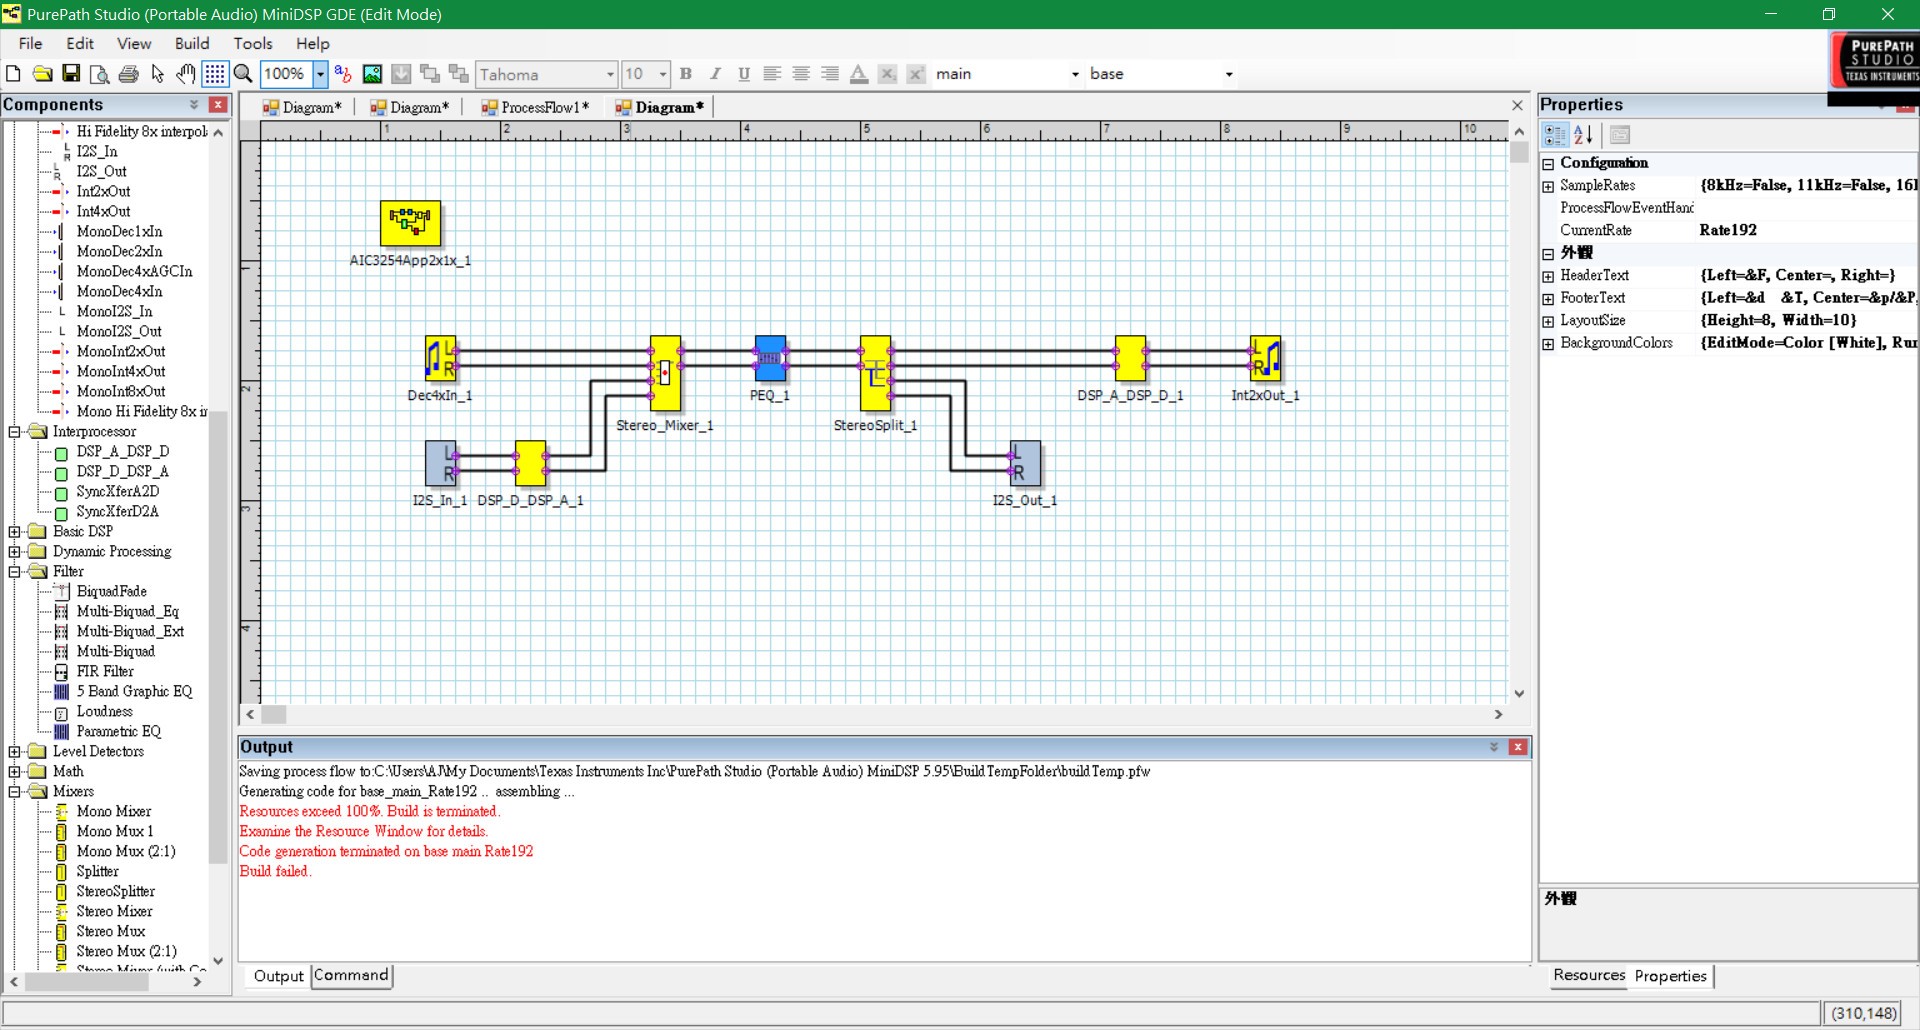Open the font size dropdown
1920x1030 pixels.
(x=662, y=74)
